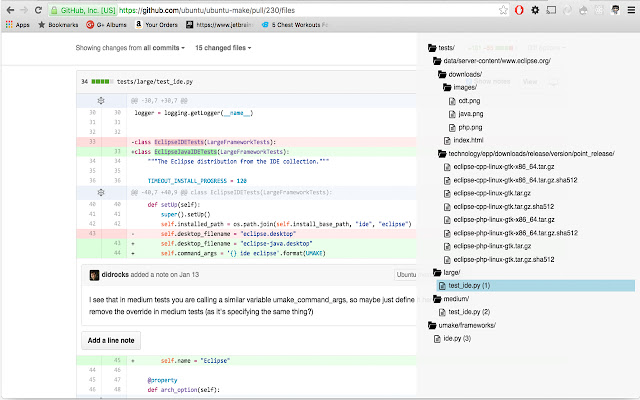
Task: Select test_ide.py (1) under large/
Action: 469,285
